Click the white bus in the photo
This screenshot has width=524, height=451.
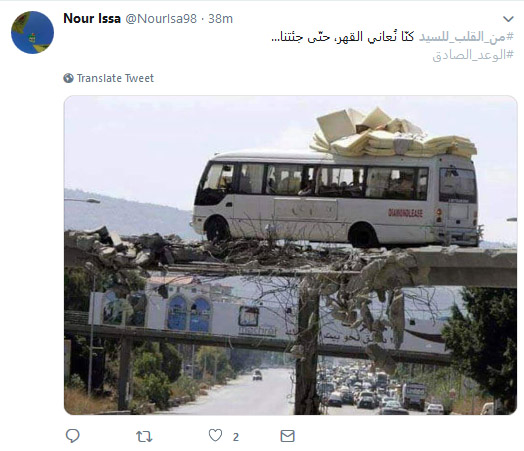[x=336, y=199]
